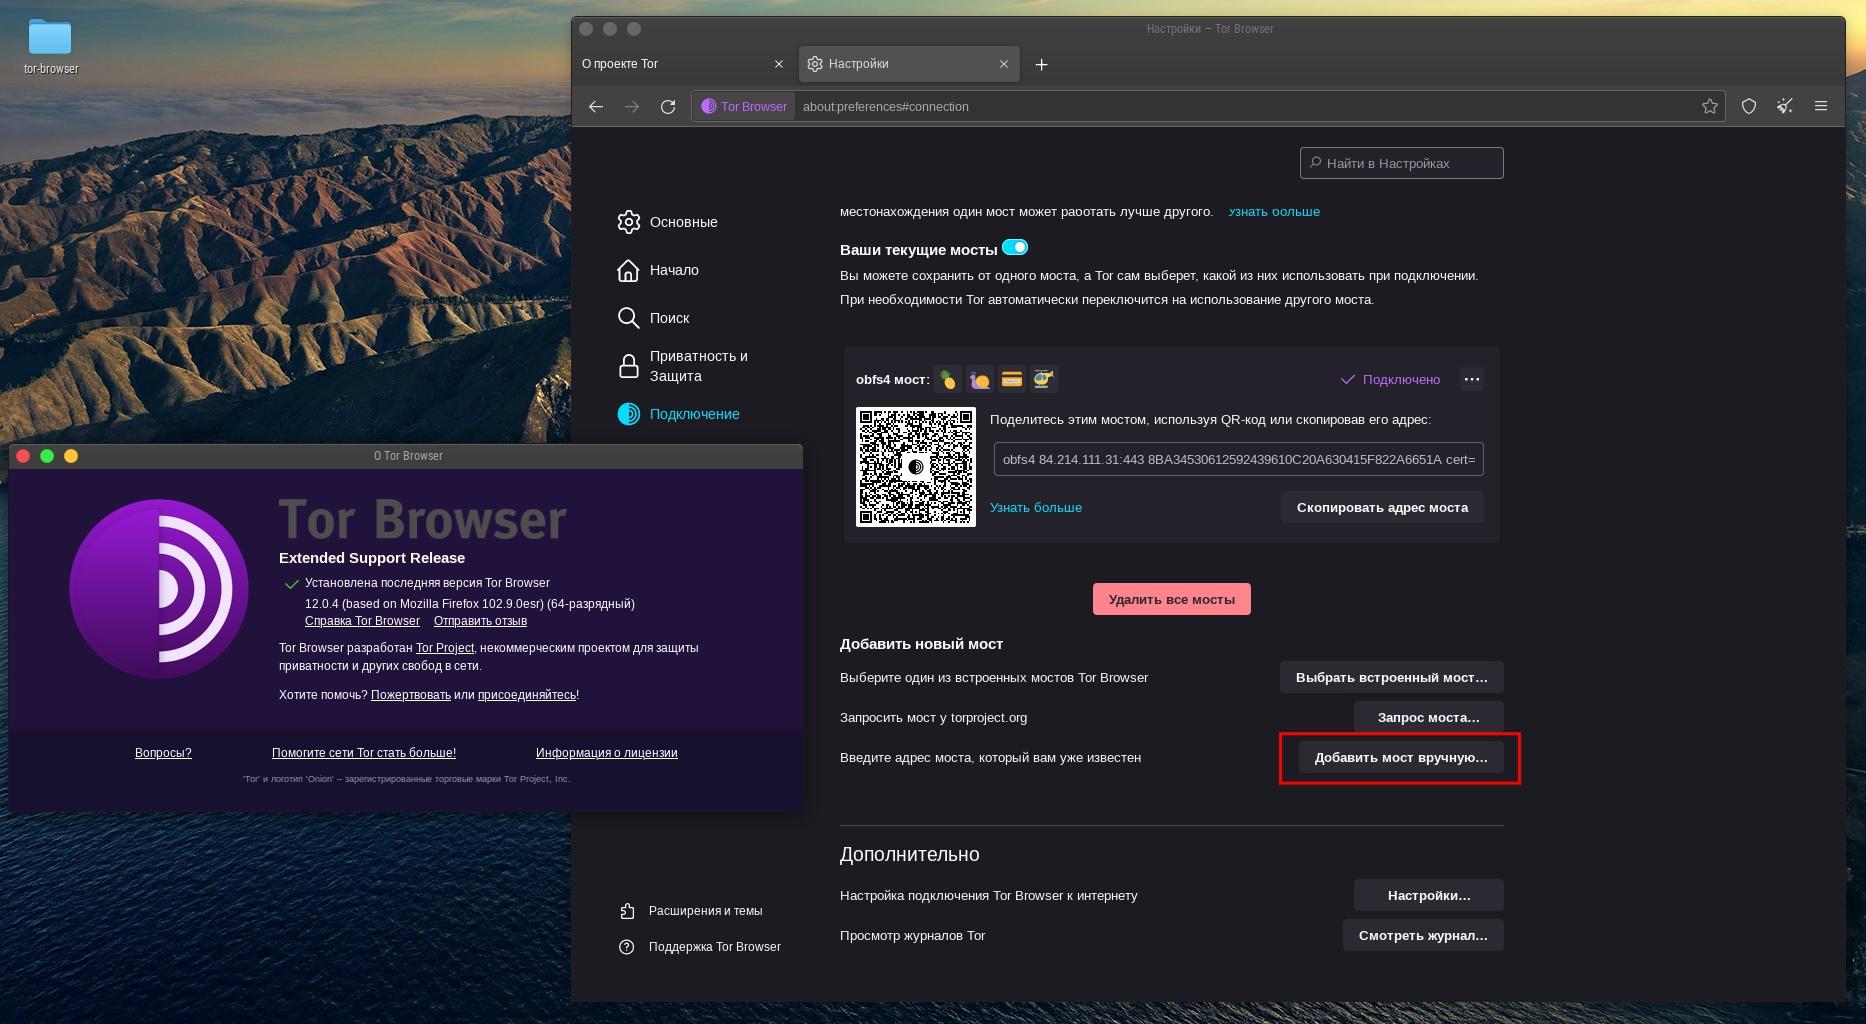Image resolution: width=1866 pixels, height=1024 pixels.
Task: Click the snail bridge emoji icon
Action: tap(979, 379)
